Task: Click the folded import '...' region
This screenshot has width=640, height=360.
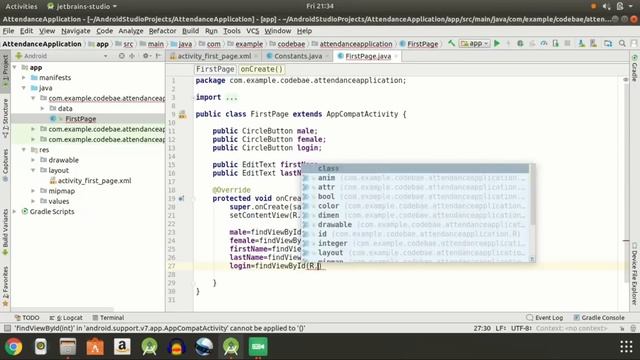Action: tap(231, 98)
